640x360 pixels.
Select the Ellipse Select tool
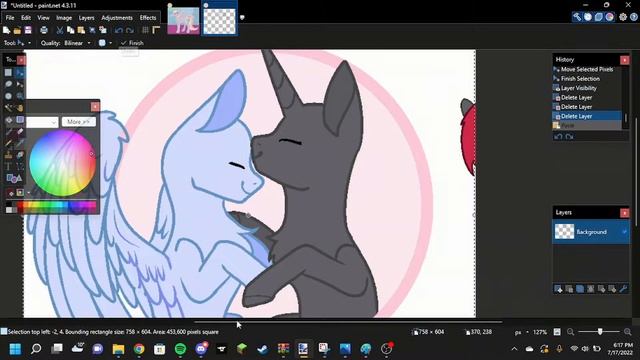pos(8,96)
